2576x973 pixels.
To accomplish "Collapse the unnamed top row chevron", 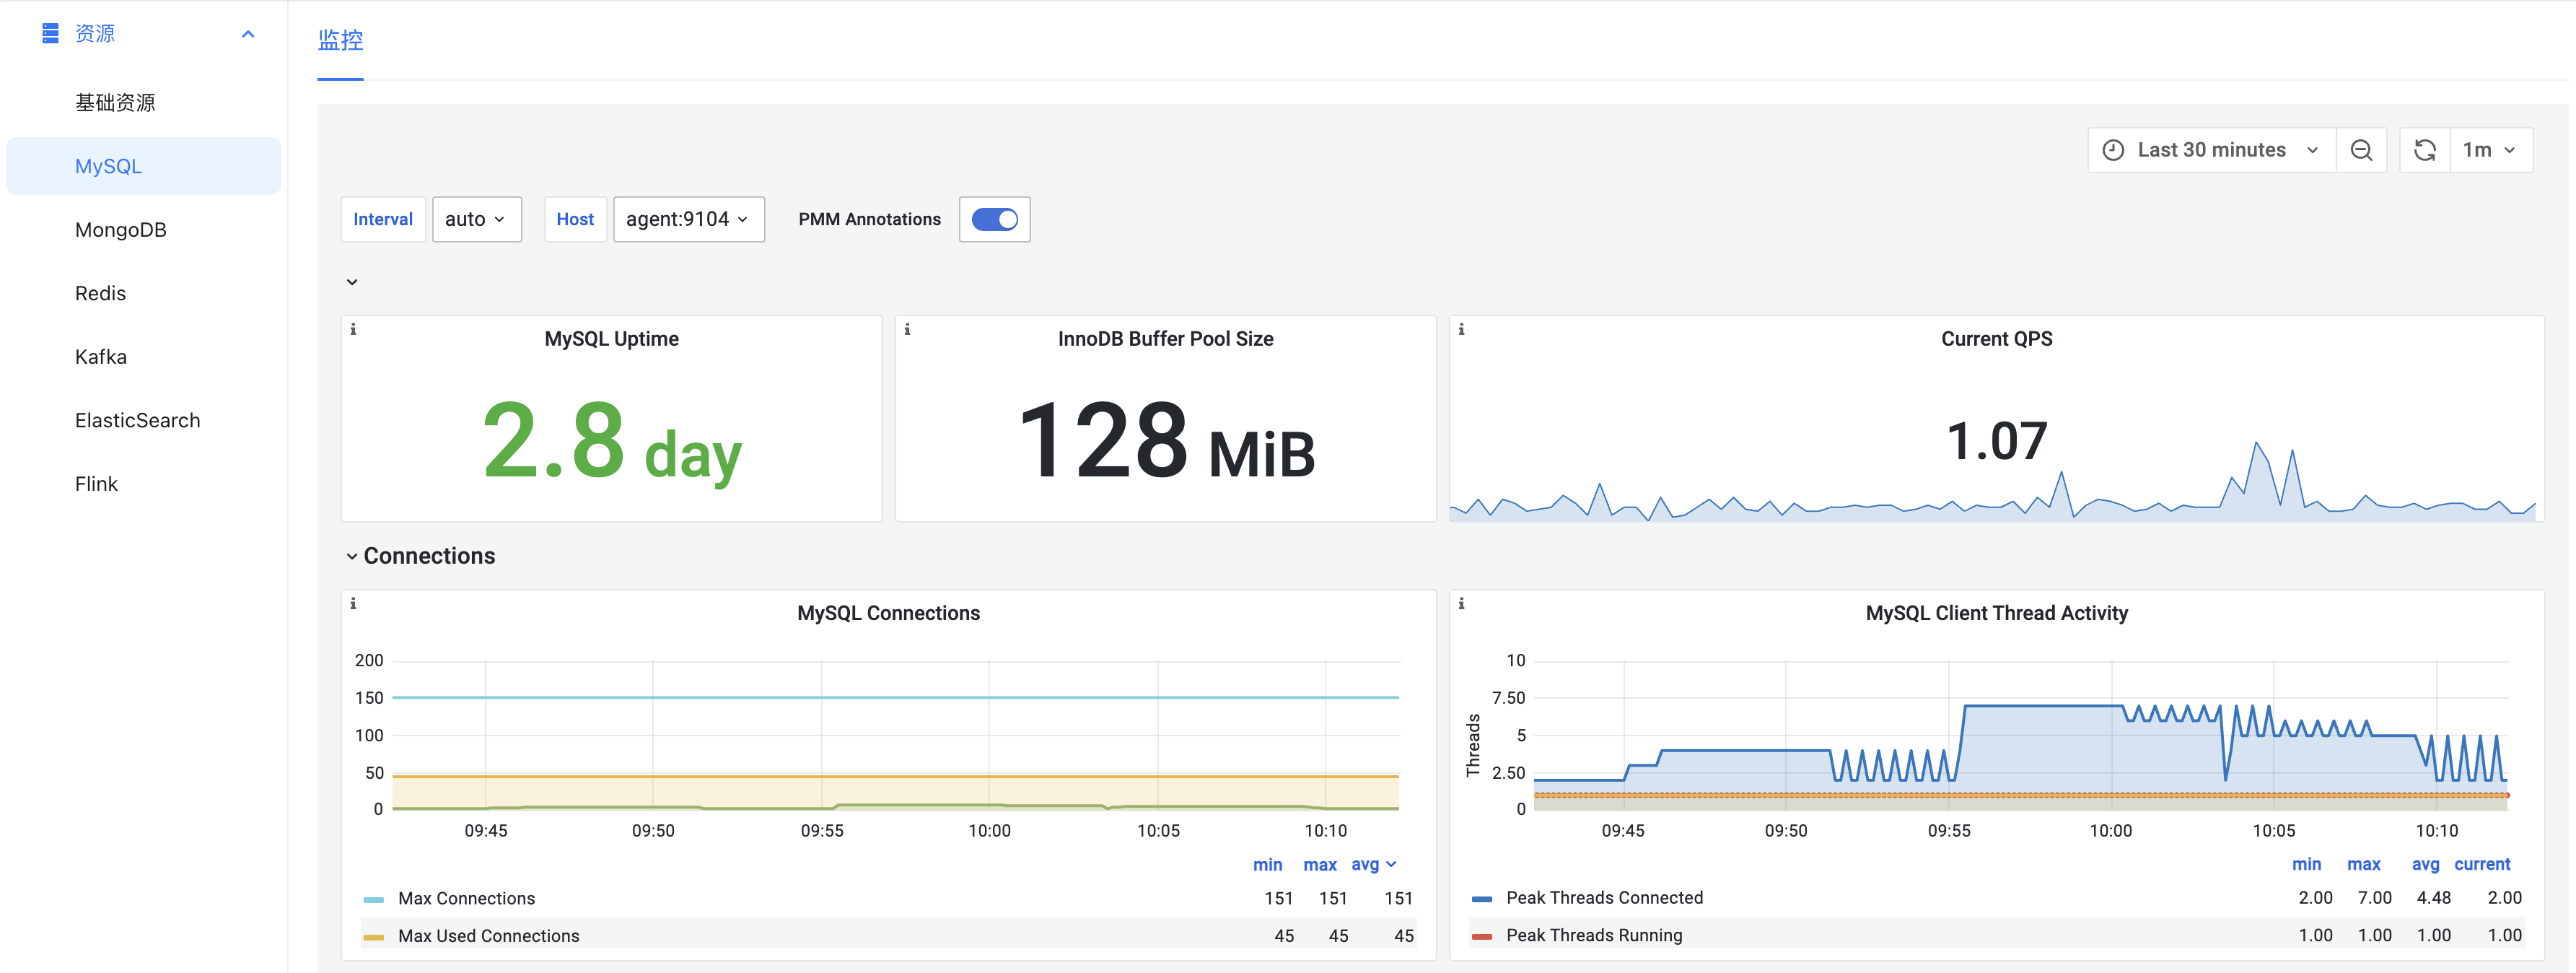I will click(352, 282).
